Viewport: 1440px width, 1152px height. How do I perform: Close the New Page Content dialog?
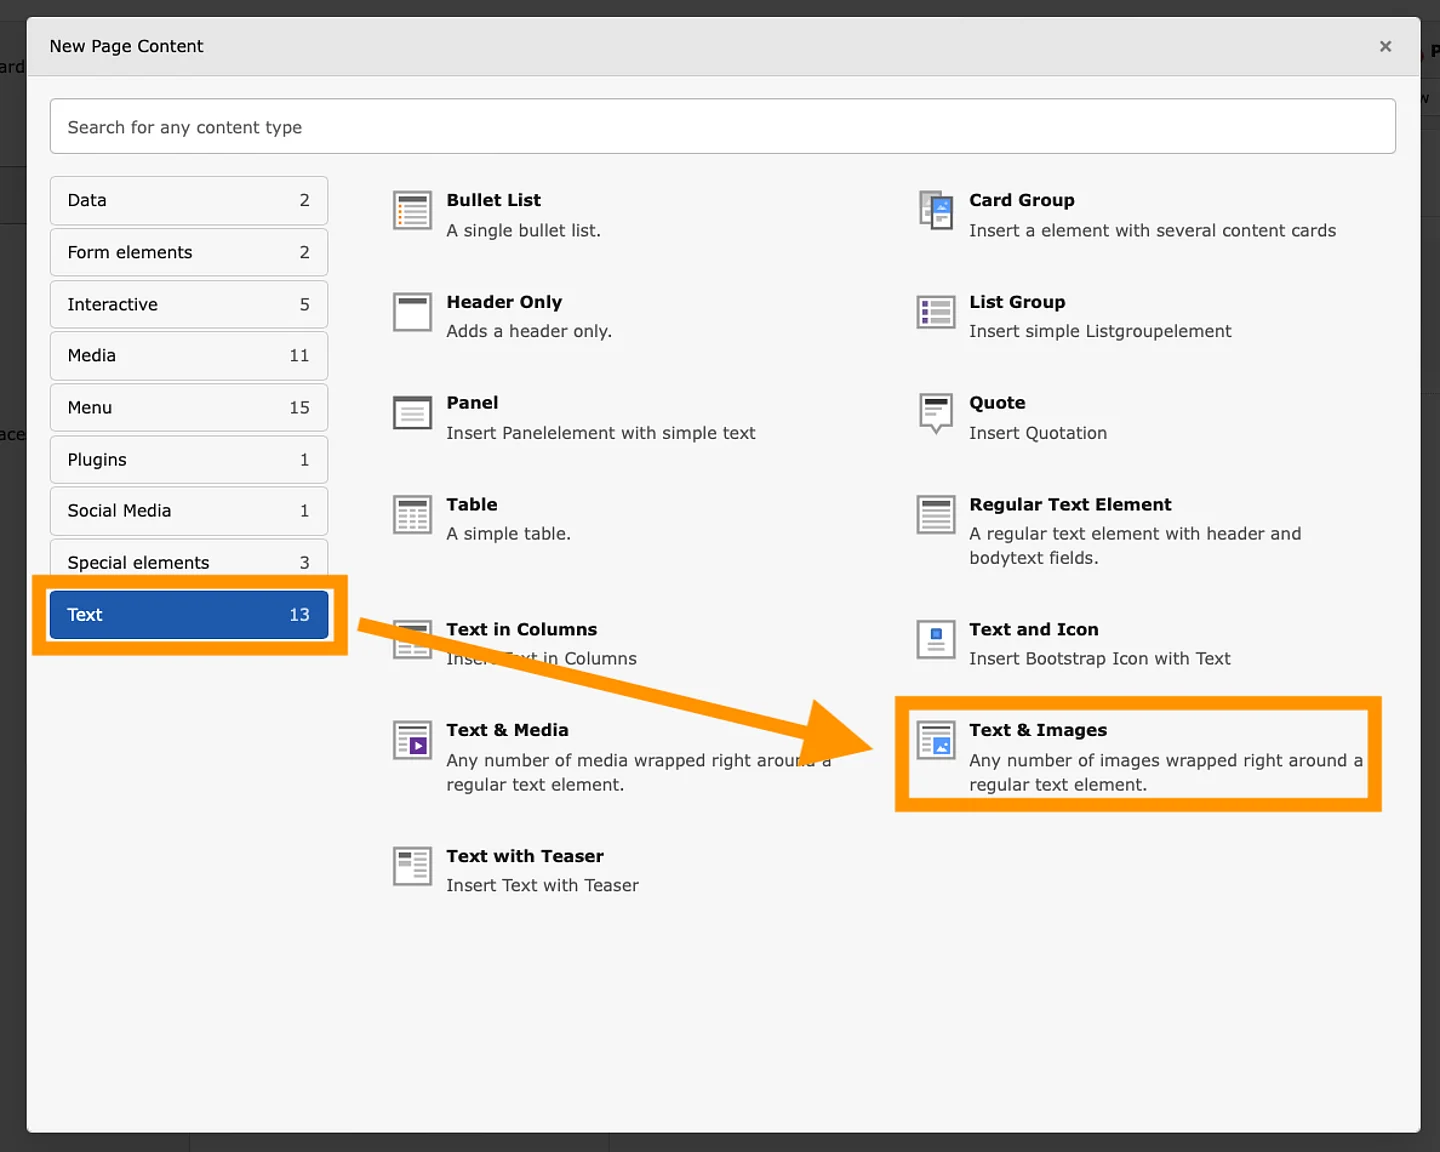point(1385,47)
